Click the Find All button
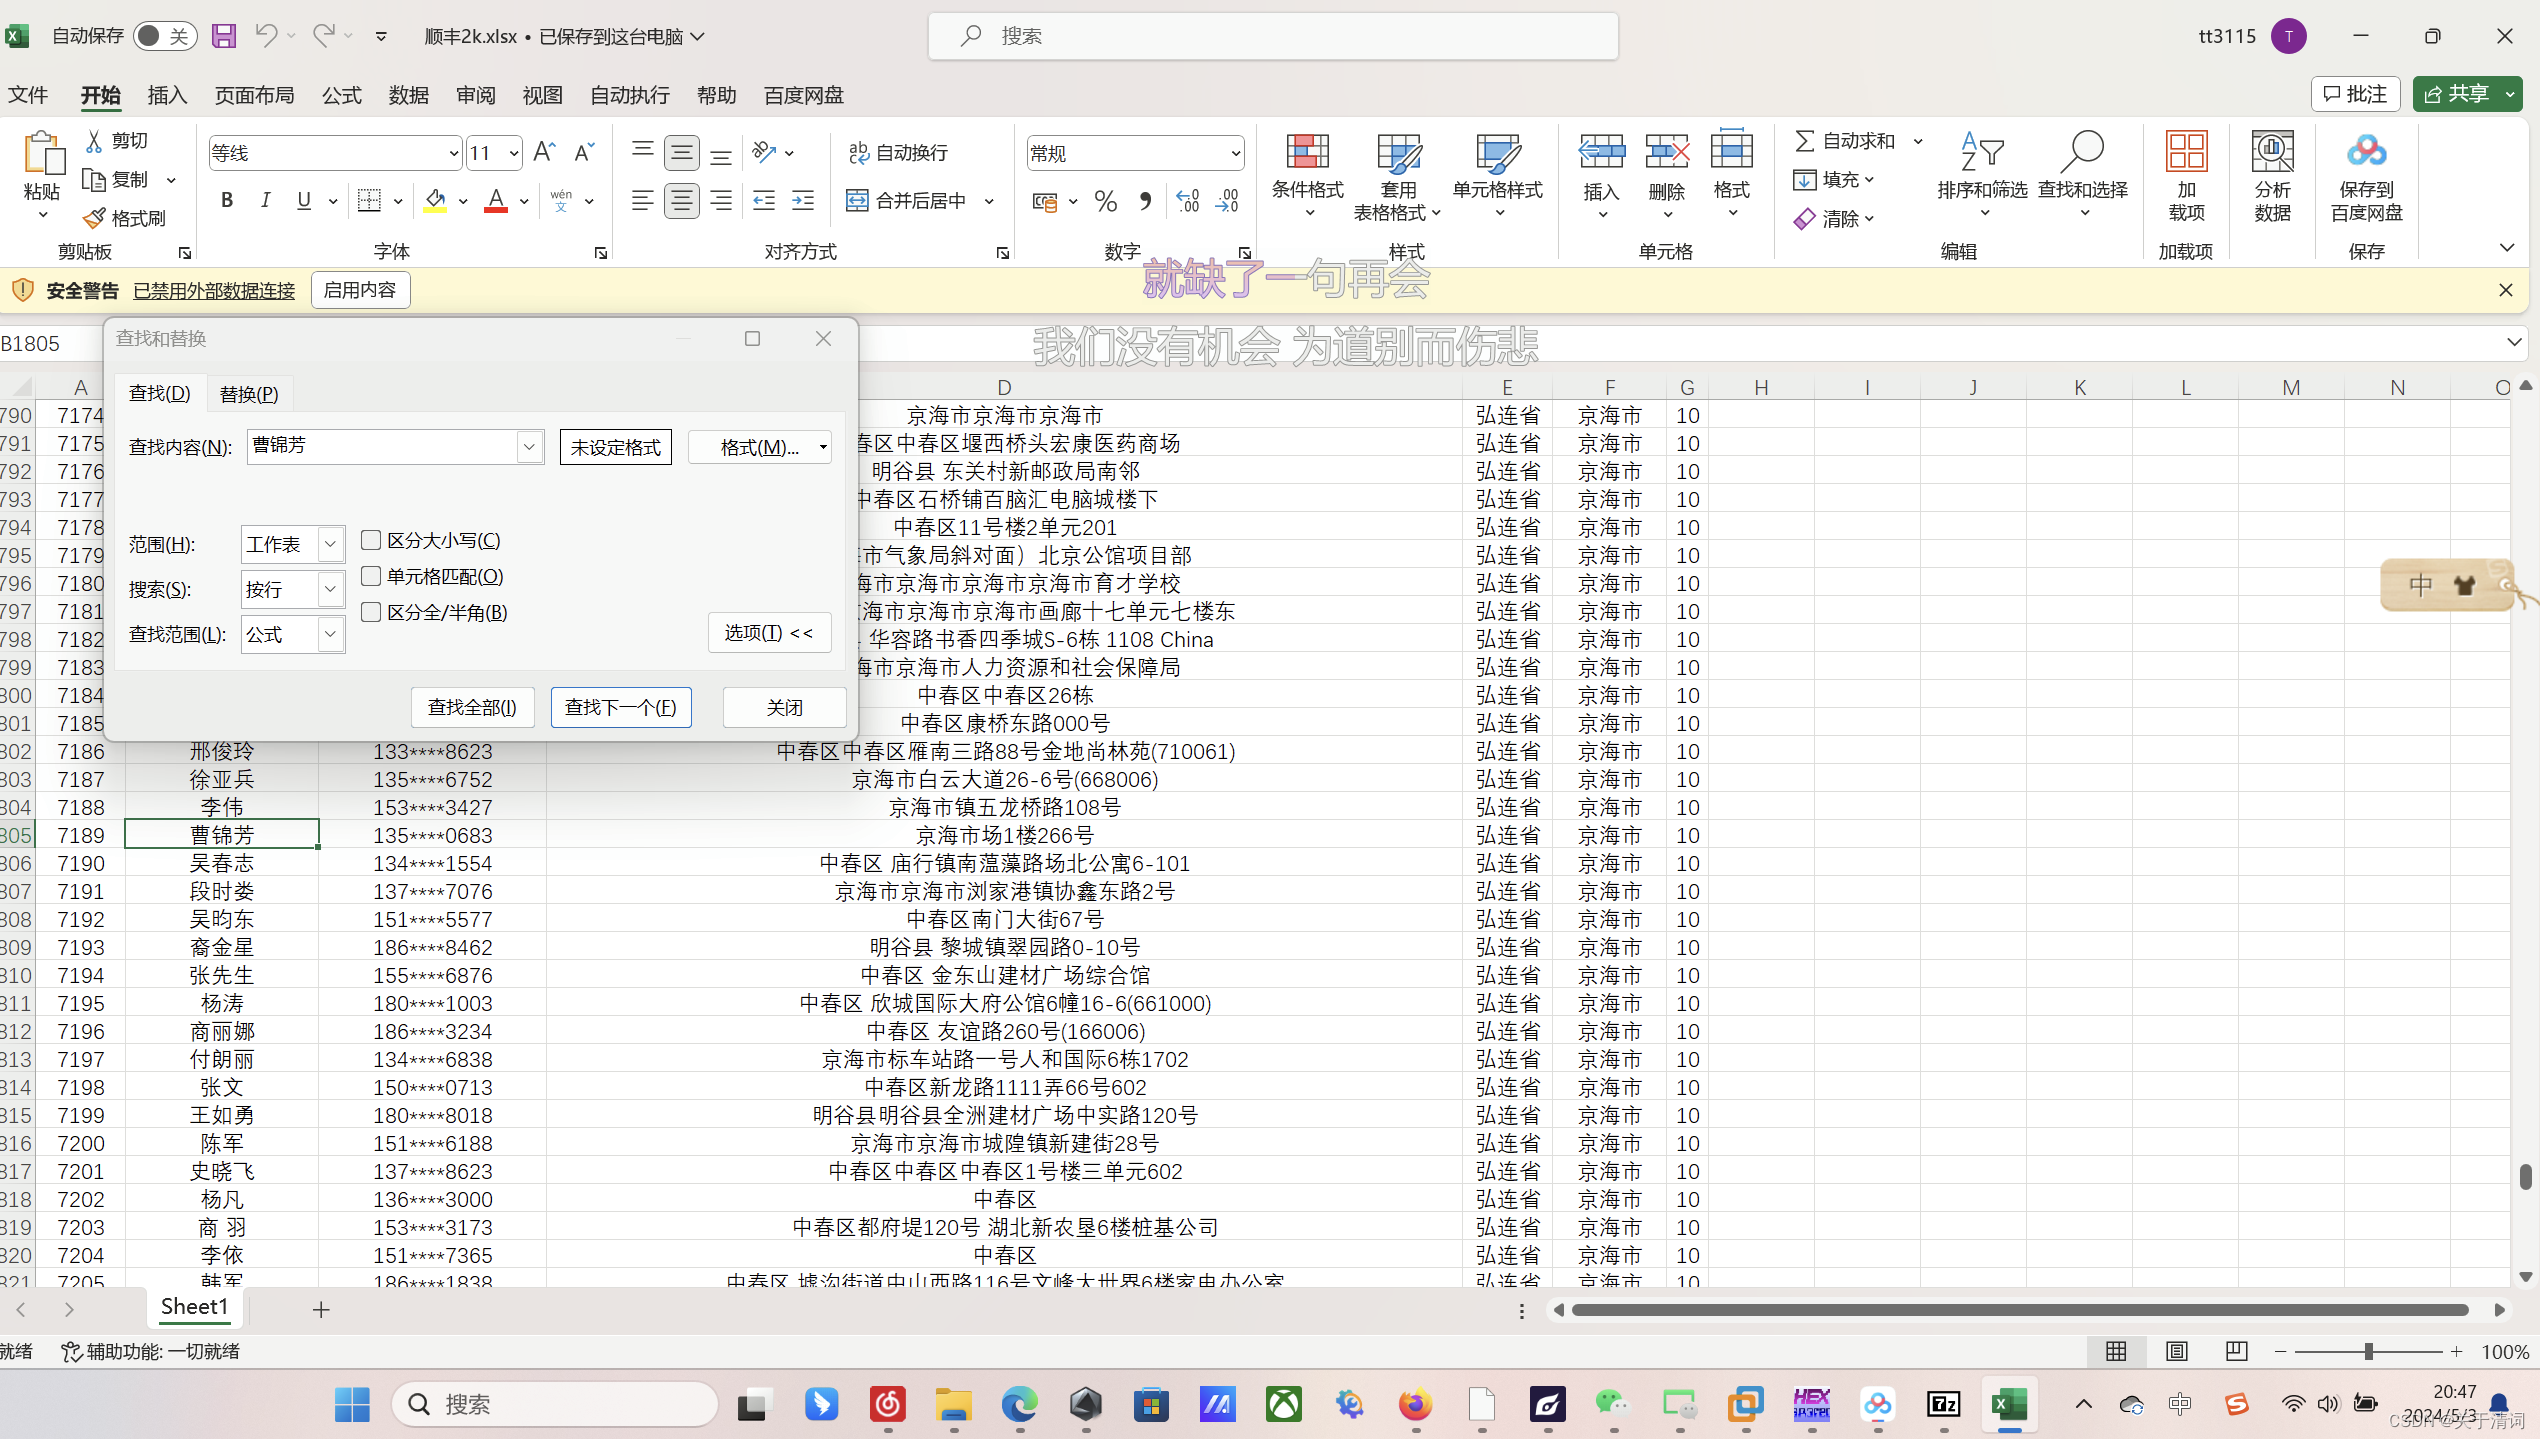 click(472, 707)
